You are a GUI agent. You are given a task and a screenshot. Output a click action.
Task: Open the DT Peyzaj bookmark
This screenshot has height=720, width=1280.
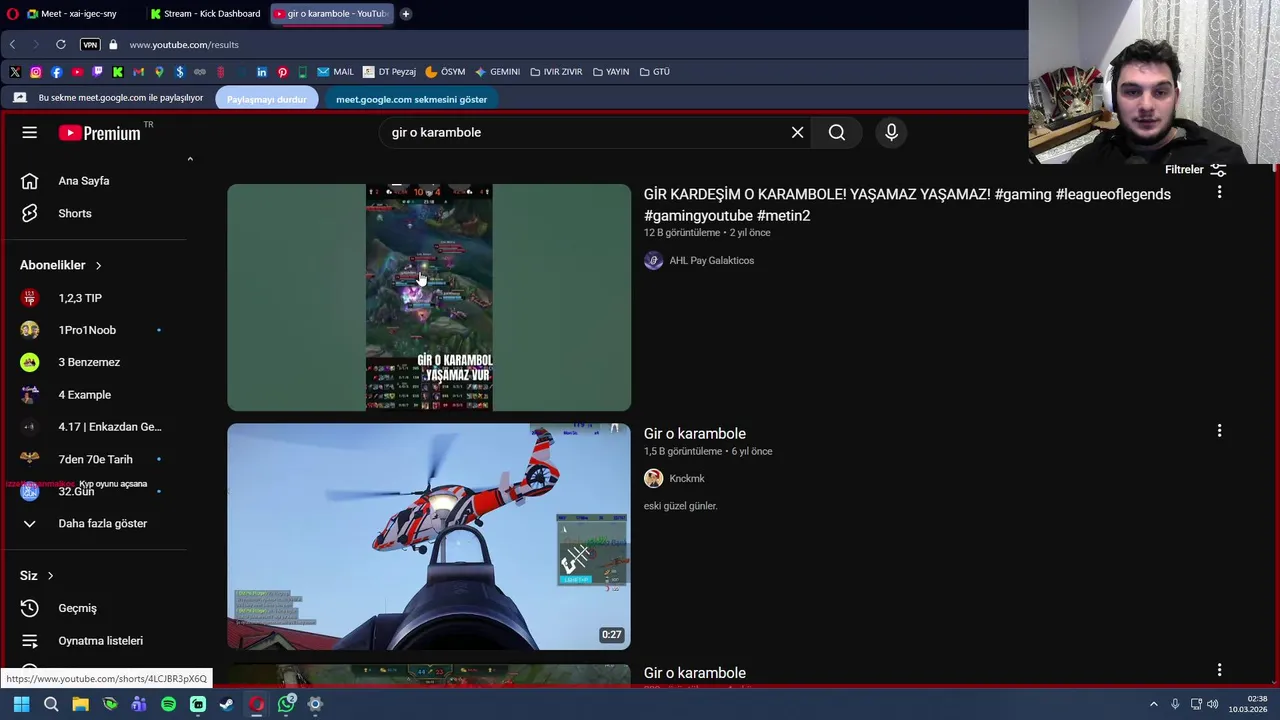[389, 72]
